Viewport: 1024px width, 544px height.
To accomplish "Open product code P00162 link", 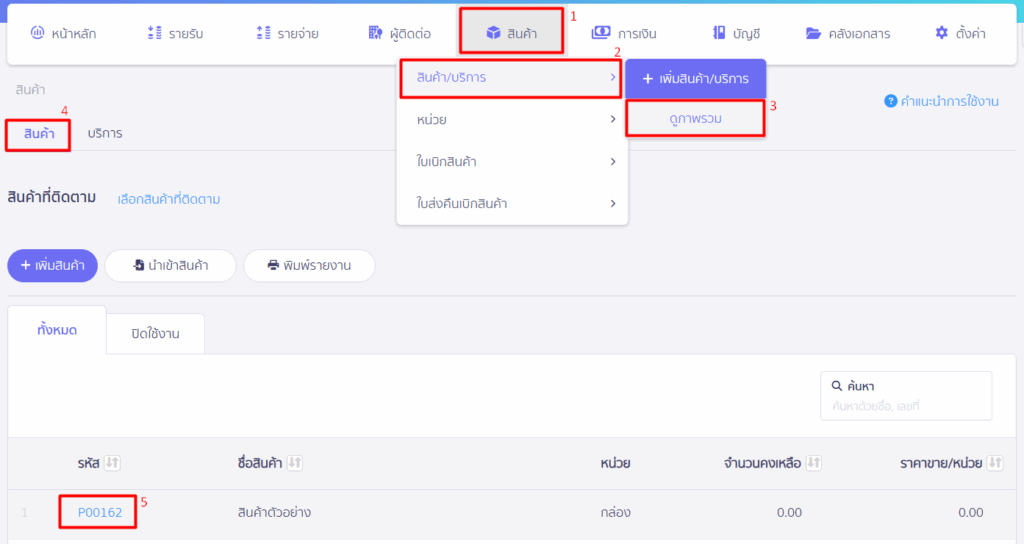I will (100, 513).
